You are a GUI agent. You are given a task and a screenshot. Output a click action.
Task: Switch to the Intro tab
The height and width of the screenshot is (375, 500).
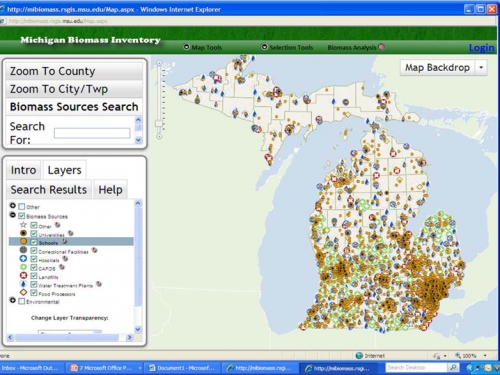(23, 170)
